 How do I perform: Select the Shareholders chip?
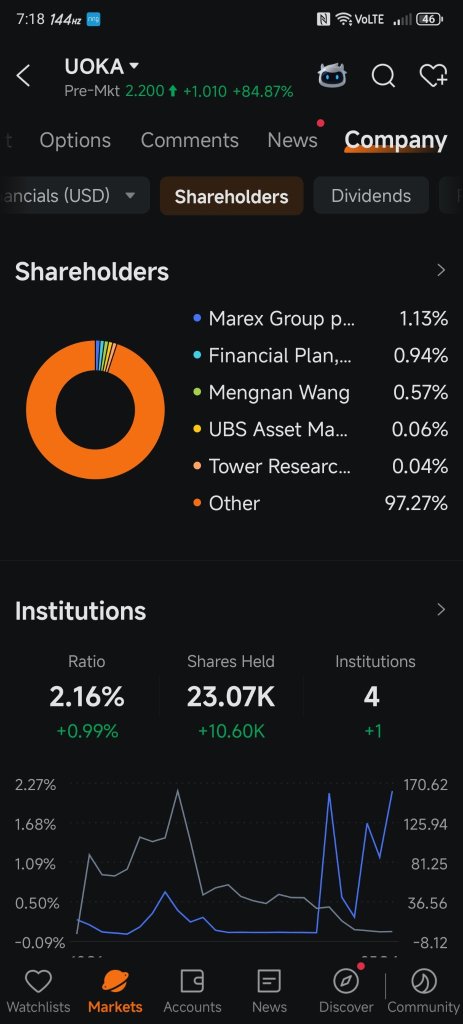(x=231, y=196)
